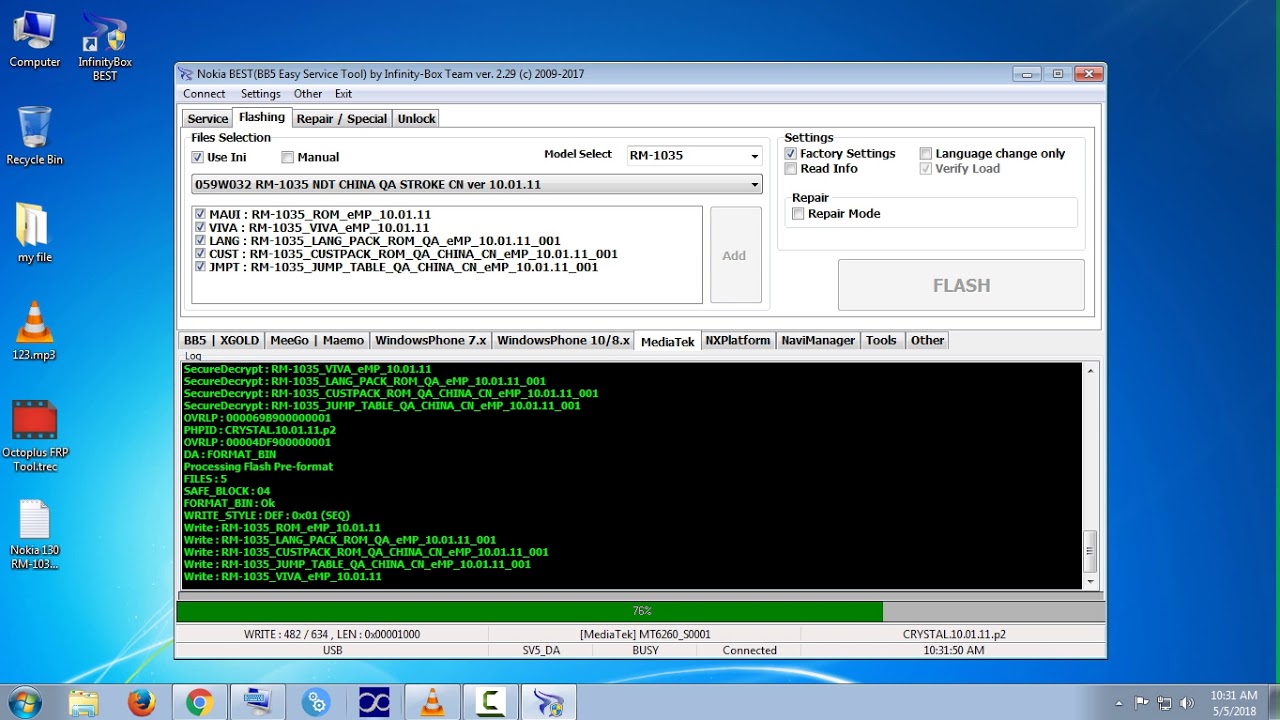The image size is (1280, 720).
Task: Select the WindowsPhone 7.x tab
Action: click(x=430, y=340)
